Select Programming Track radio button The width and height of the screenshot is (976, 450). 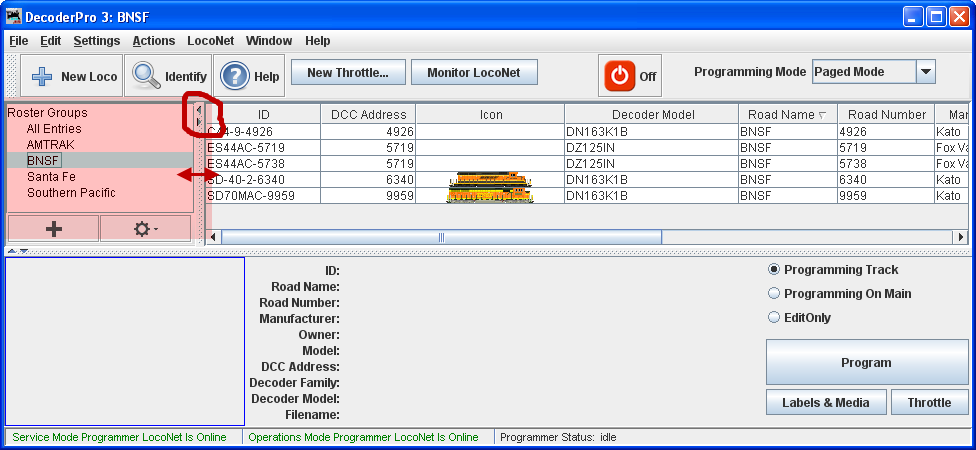774,270
